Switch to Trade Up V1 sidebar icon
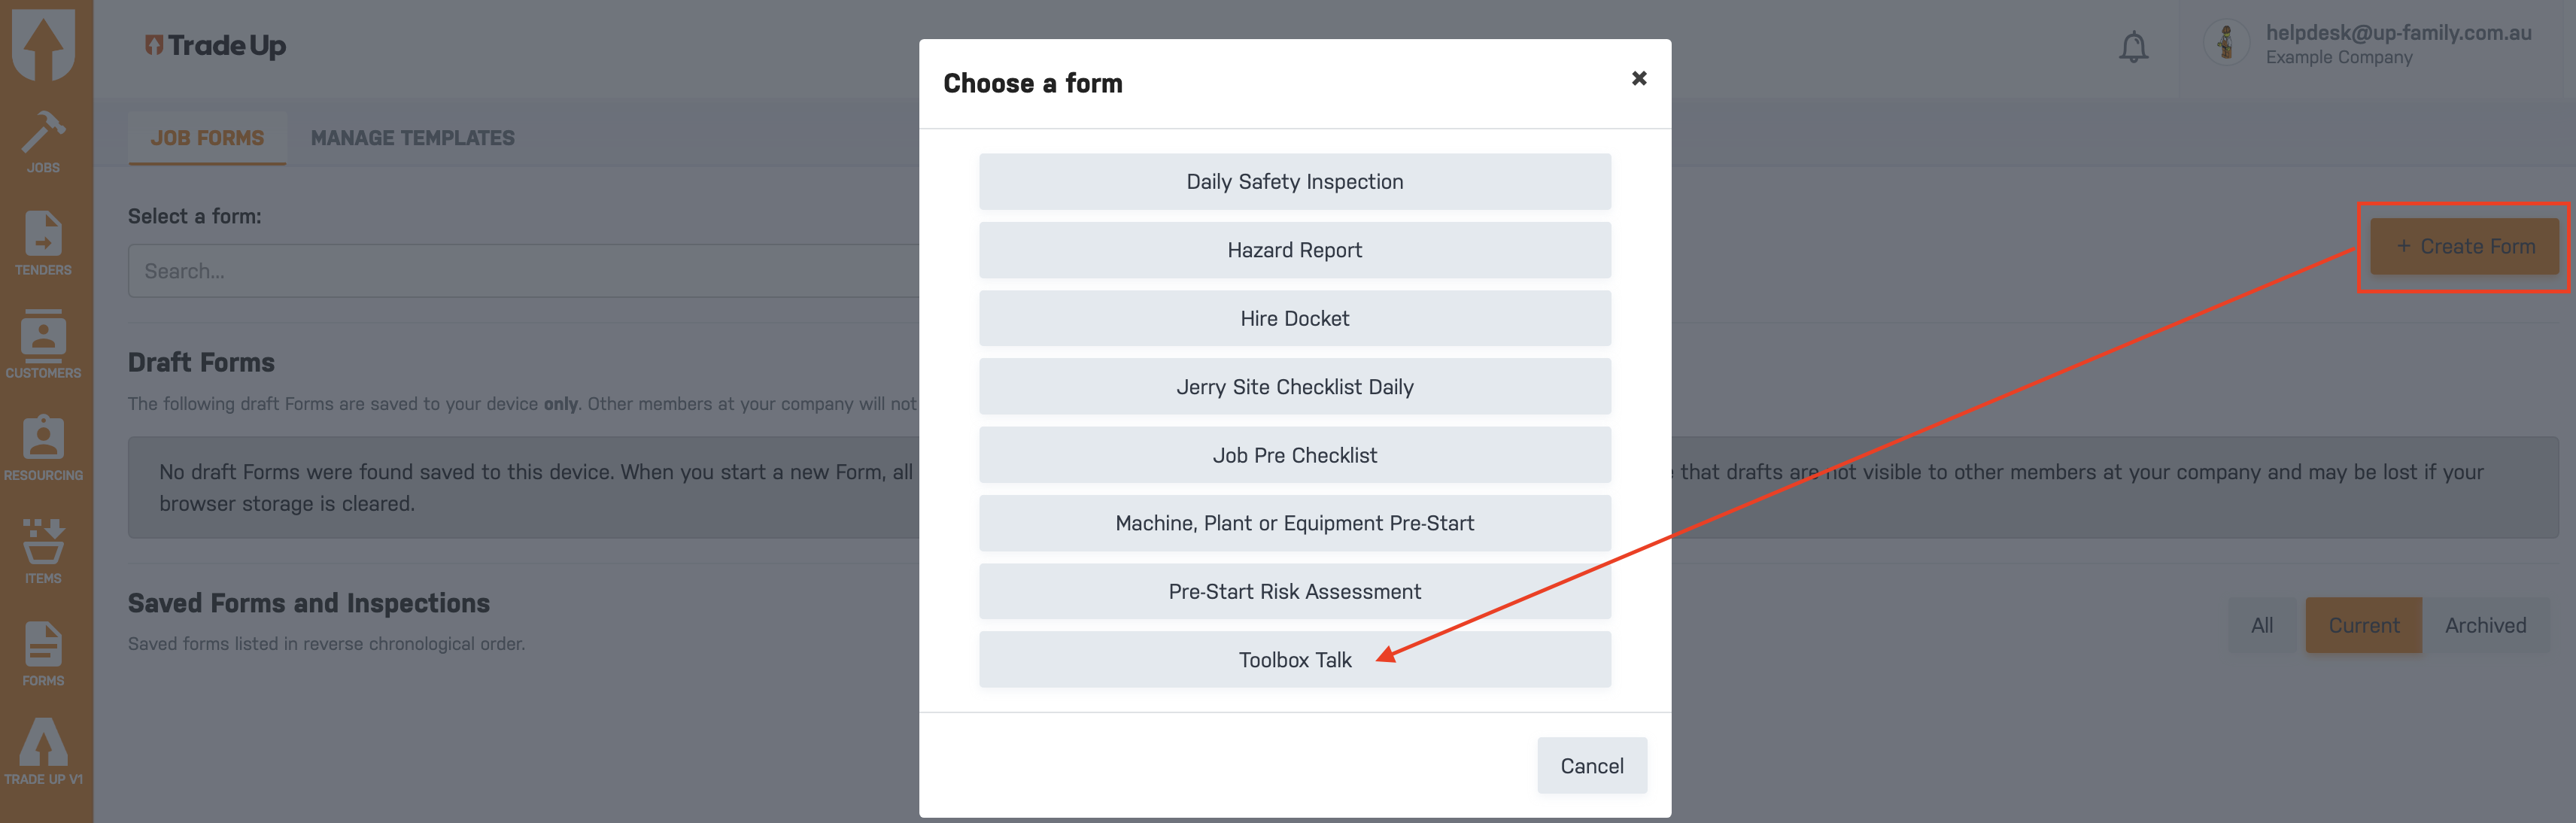This screenshot has width=2576, height=823. [x=43, y=751]
